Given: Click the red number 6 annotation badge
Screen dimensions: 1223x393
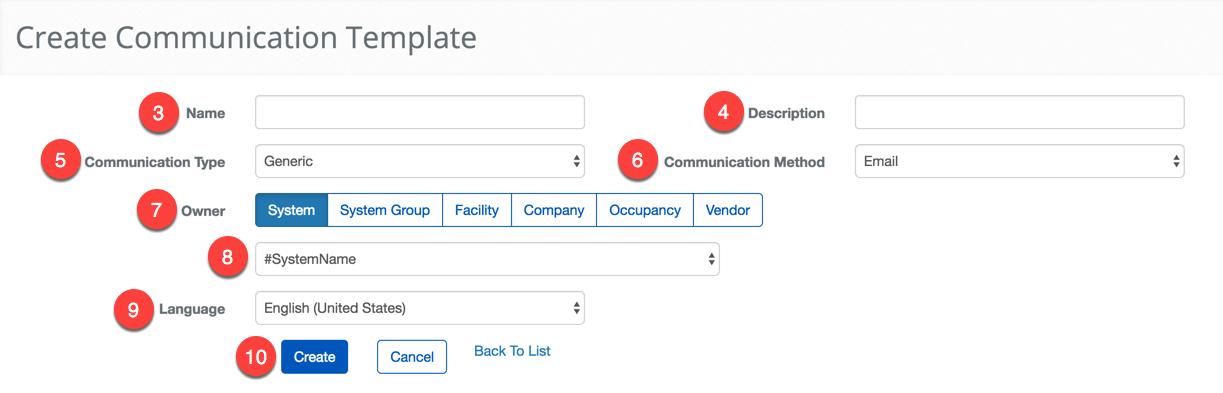Looking at the screenshot, I should coord(638,161).
